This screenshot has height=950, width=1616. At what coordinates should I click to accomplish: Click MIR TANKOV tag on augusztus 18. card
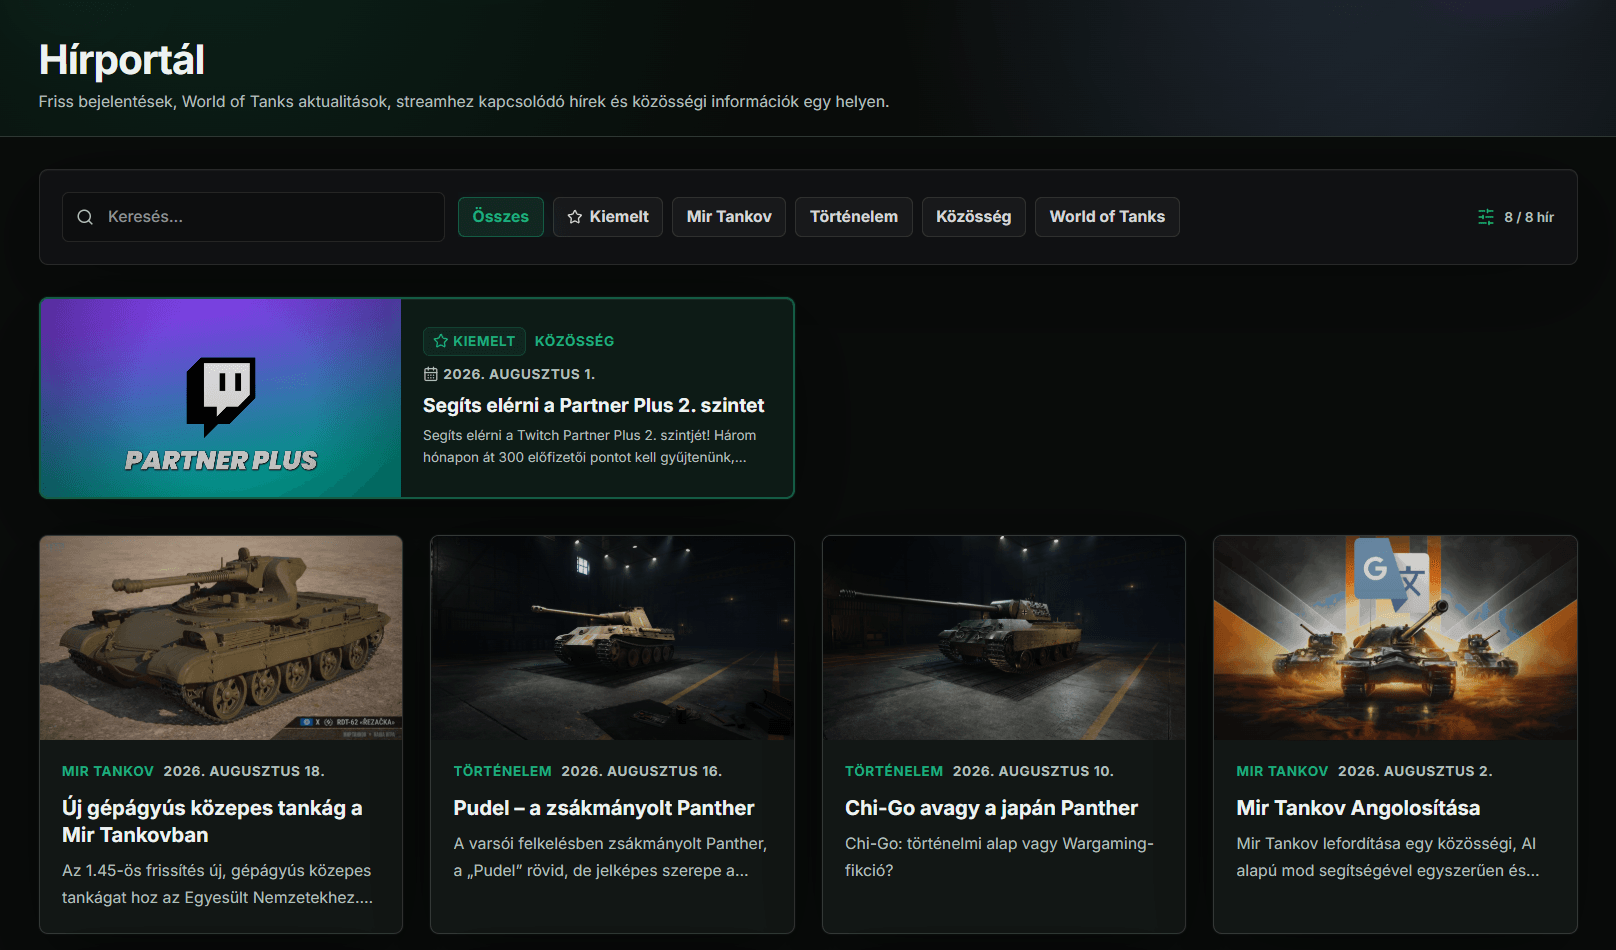108,771
